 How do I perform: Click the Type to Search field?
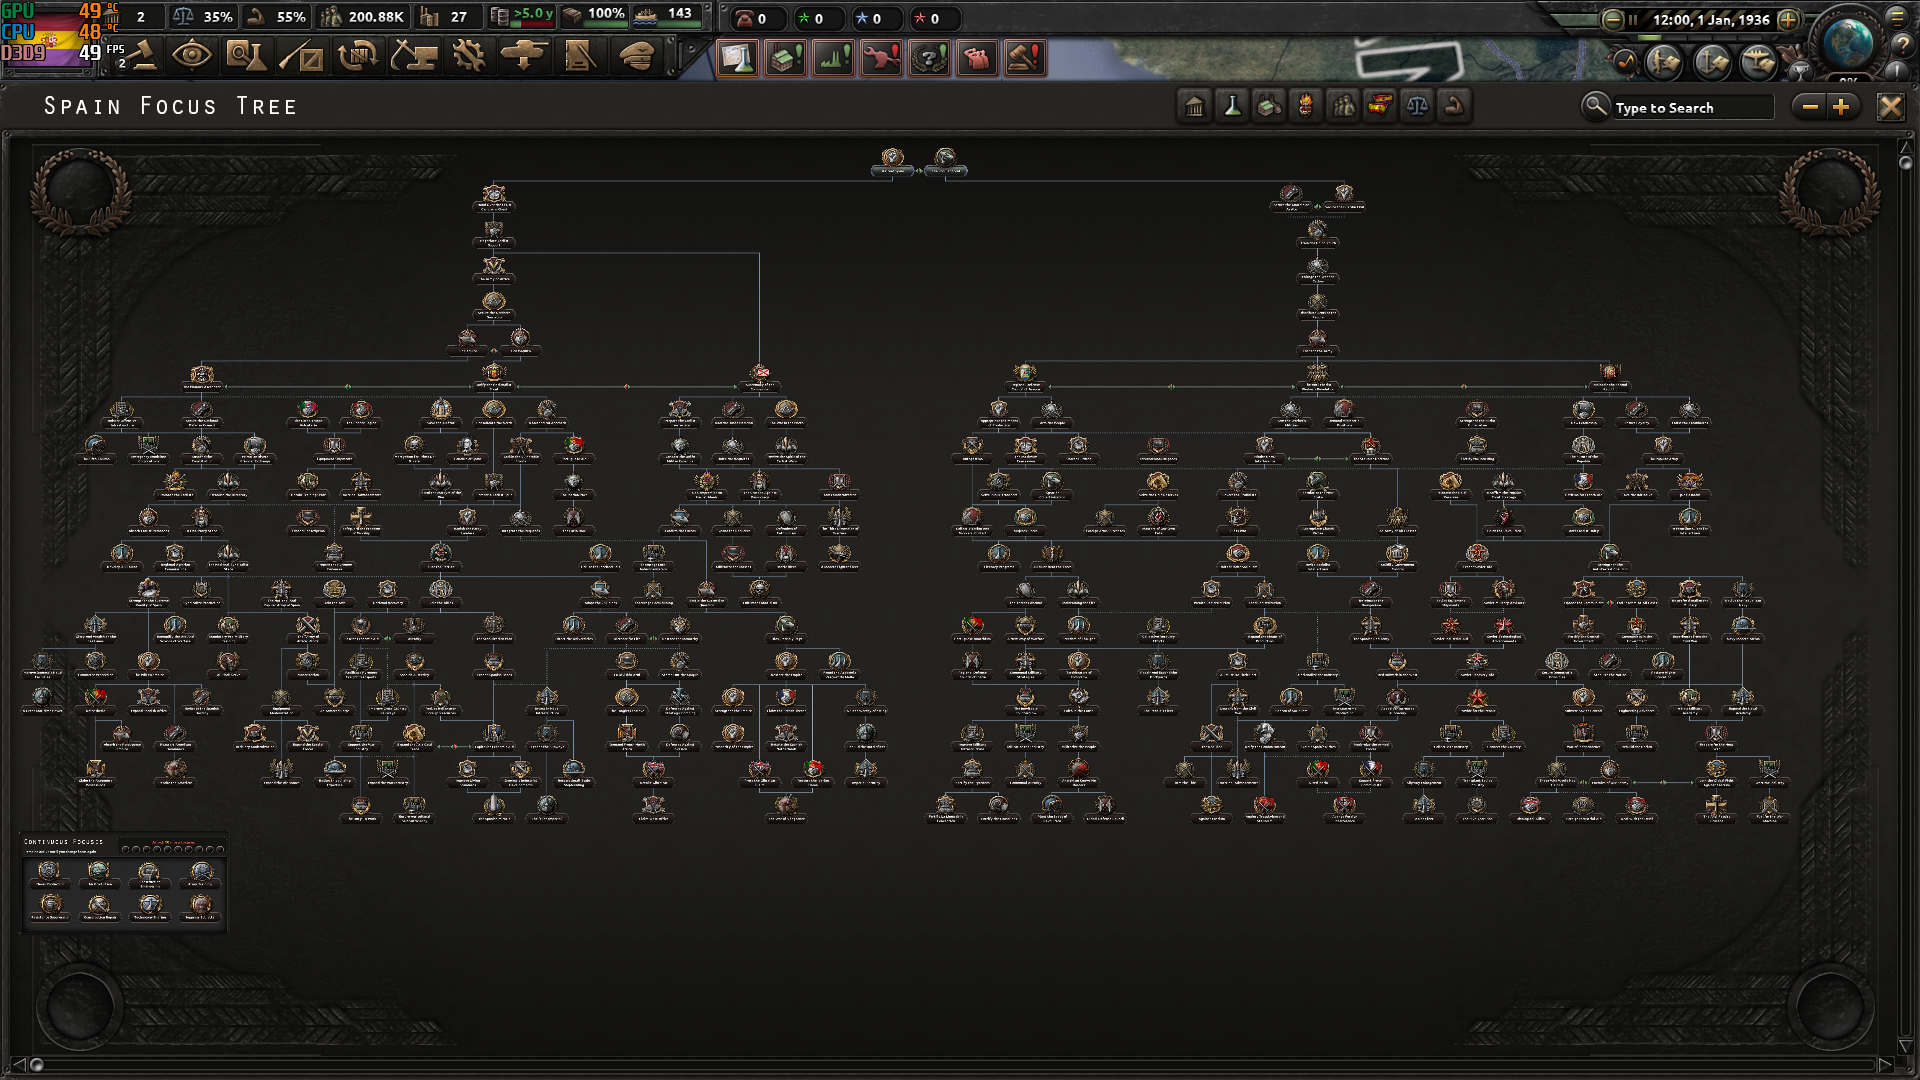click(x=1692, y=107)
